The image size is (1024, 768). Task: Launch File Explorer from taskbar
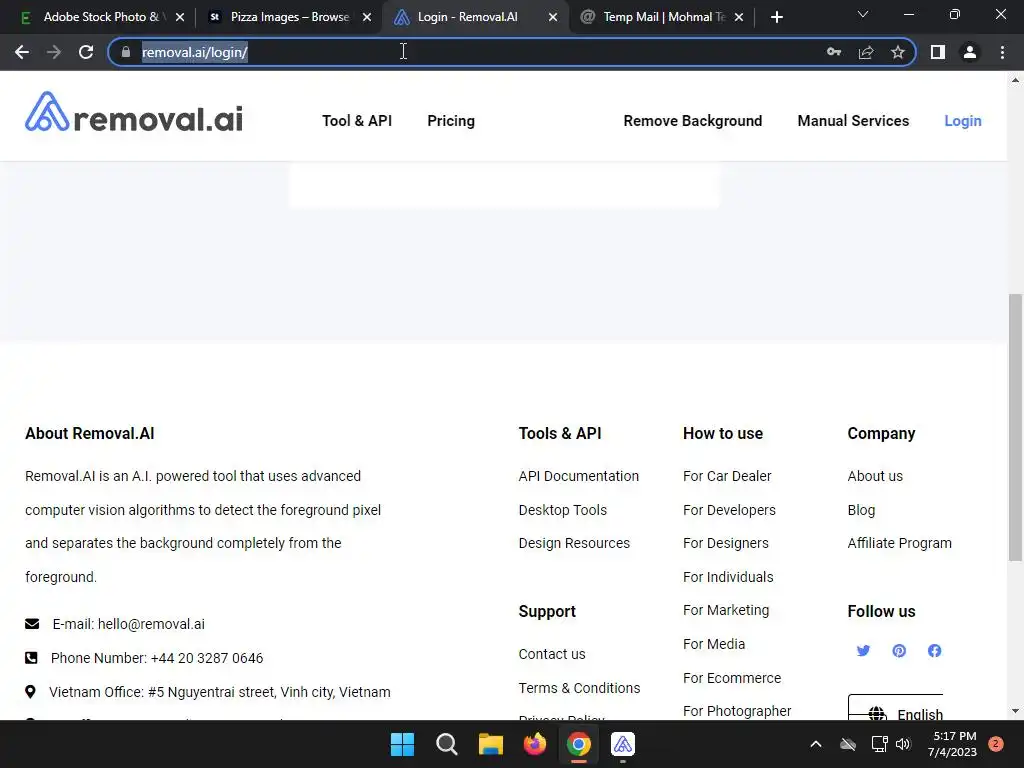tap(490, 744)
